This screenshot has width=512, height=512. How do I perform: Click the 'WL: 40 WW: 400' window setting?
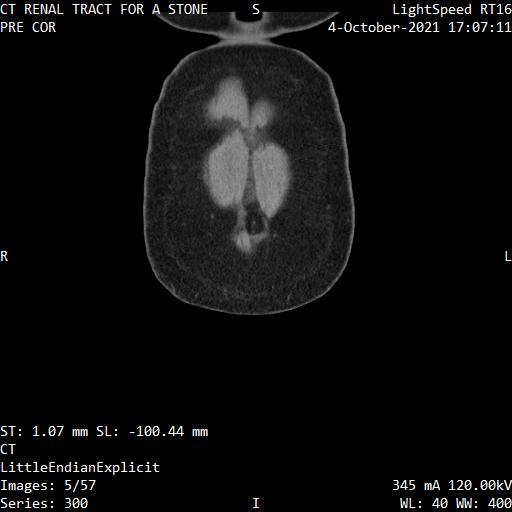[x=456, y=503]
